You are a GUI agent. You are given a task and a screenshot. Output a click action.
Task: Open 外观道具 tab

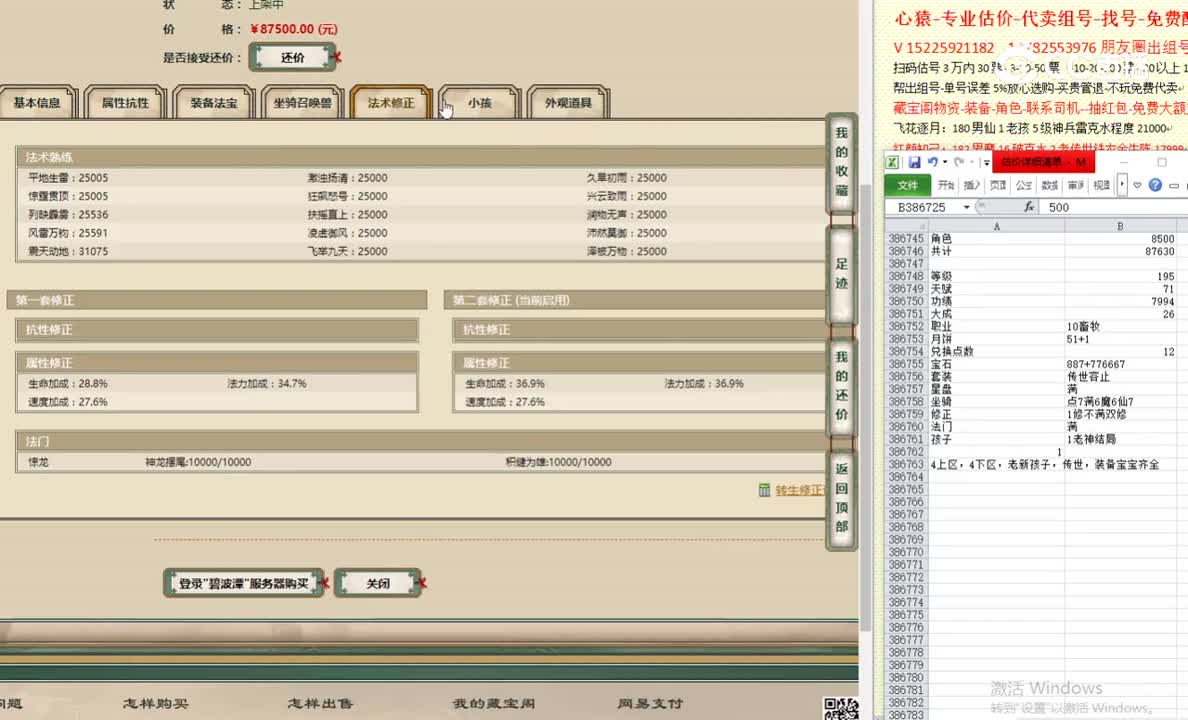tap(568, 102)
